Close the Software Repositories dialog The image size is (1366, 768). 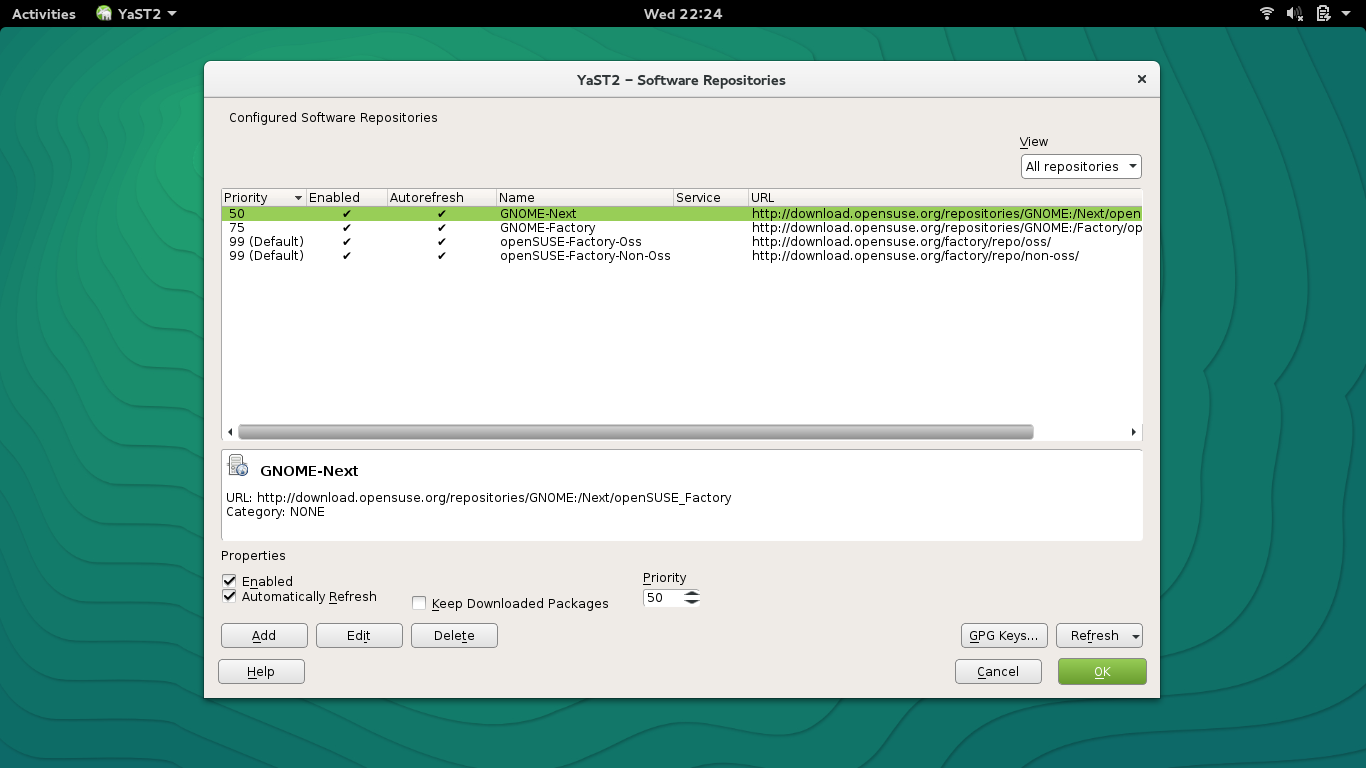(1141, 80)
